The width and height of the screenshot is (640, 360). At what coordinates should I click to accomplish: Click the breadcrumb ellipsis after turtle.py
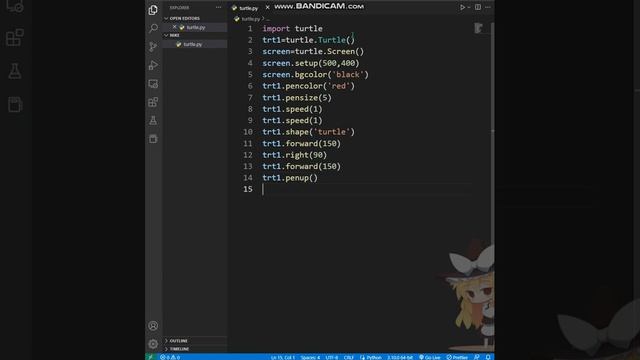tap(268, 19)
